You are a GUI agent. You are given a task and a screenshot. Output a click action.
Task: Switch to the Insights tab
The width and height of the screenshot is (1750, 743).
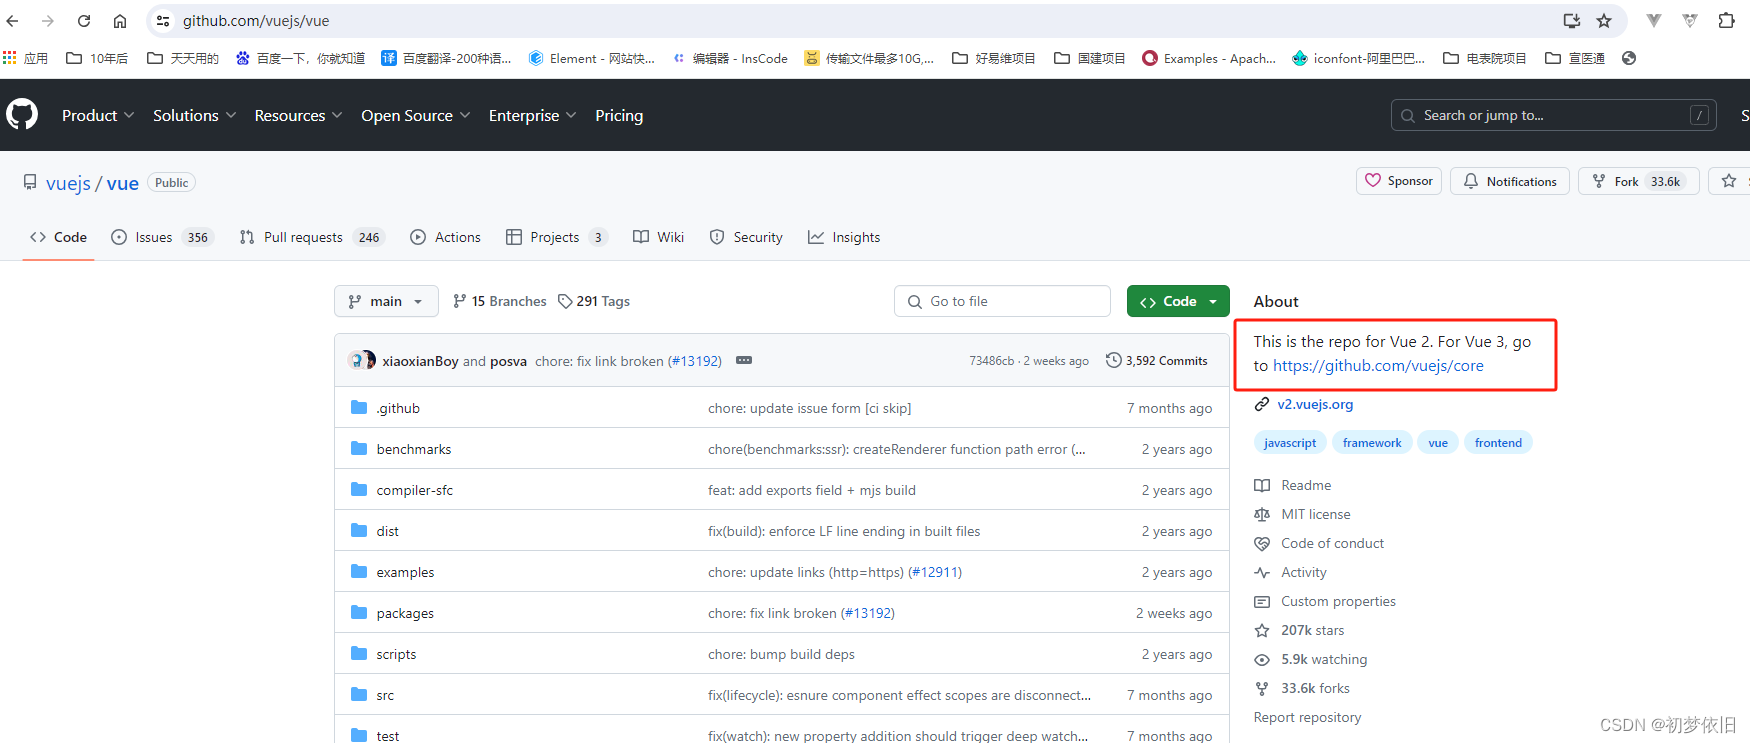pyautogui.click(x=844, y=237)
